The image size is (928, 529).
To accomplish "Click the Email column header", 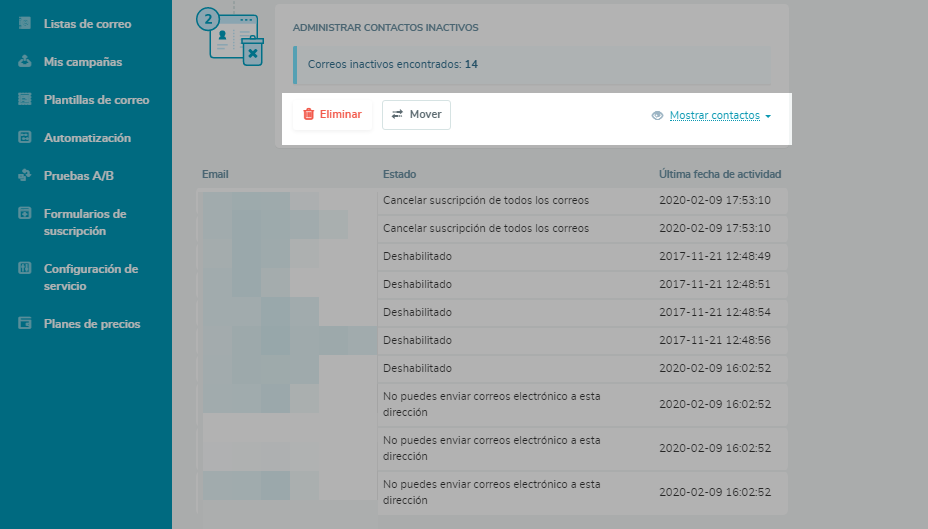I will pos(215,174).
